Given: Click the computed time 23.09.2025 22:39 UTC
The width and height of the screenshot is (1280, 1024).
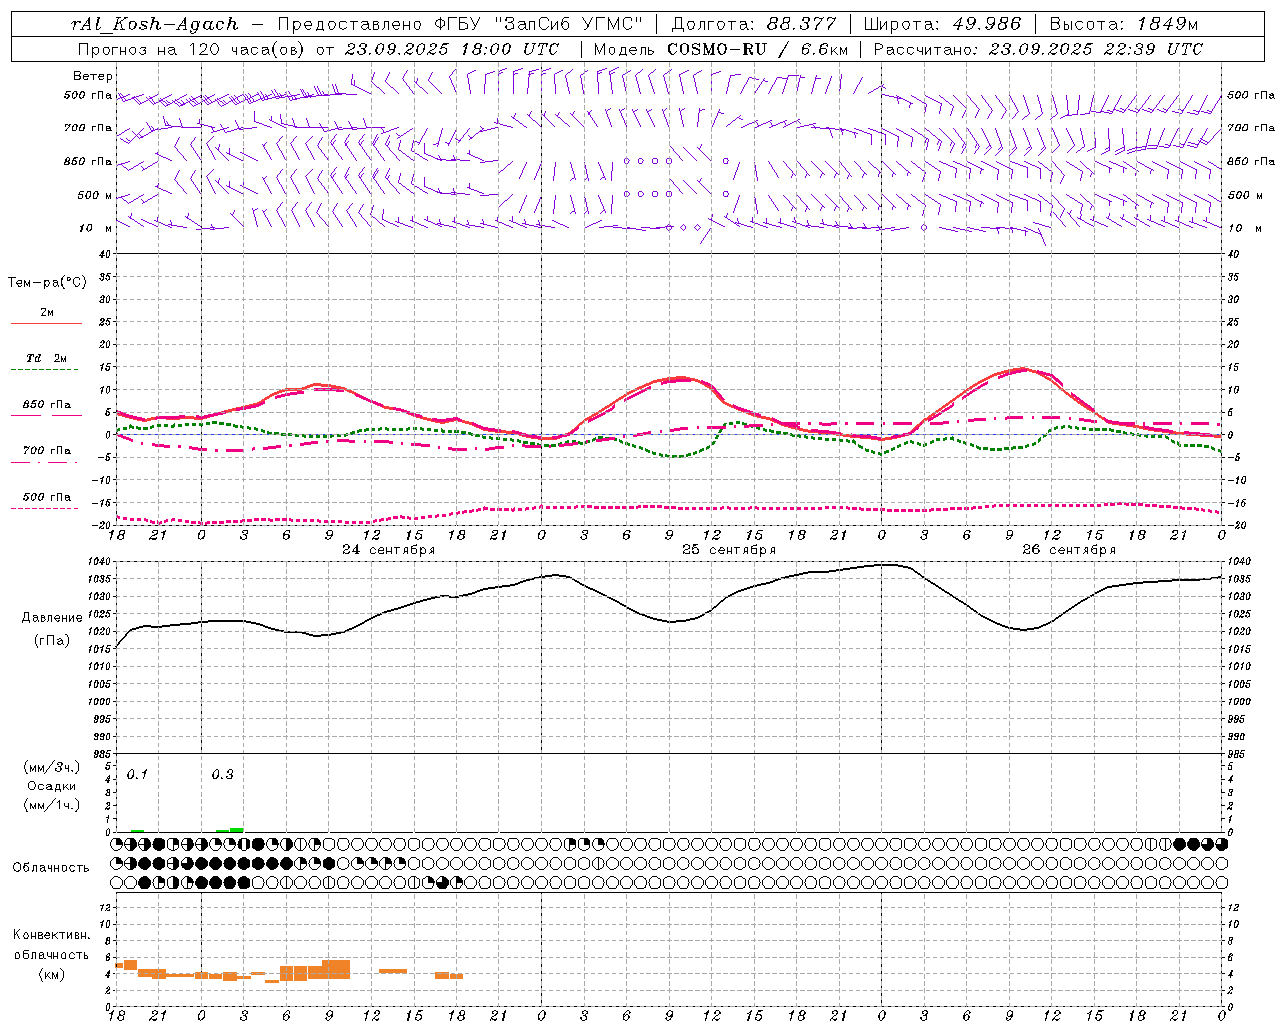Looking at the screenshot, I should click(x=1096, y=48).
